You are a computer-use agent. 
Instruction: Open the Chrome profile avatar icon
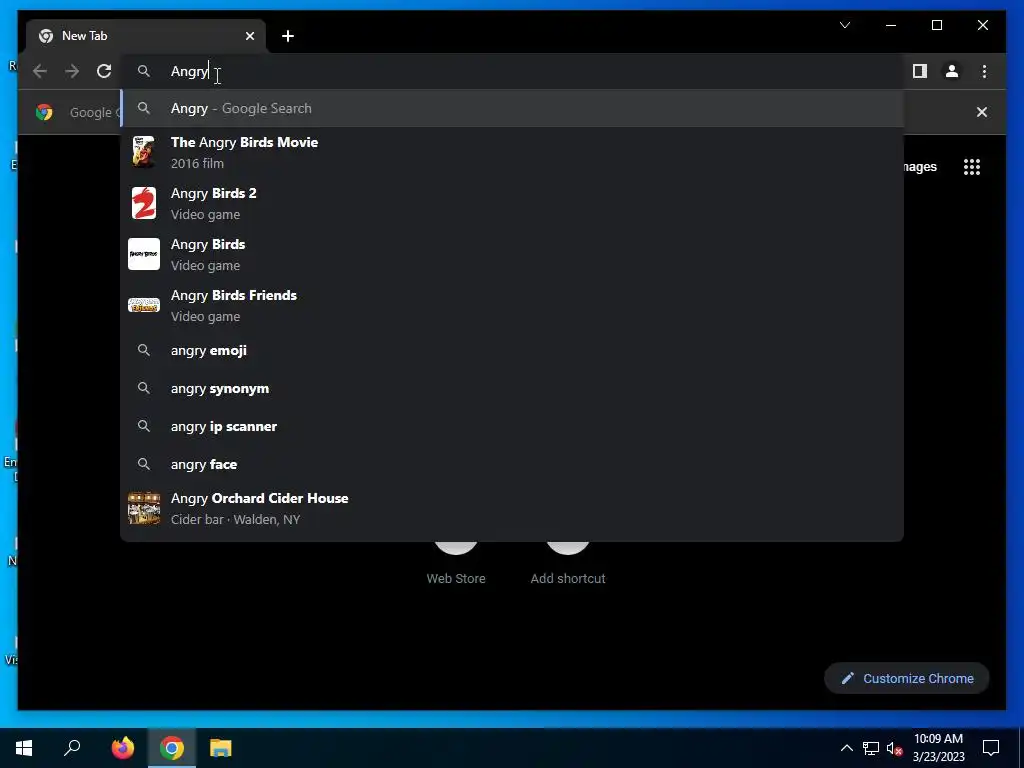pos(952,71)
